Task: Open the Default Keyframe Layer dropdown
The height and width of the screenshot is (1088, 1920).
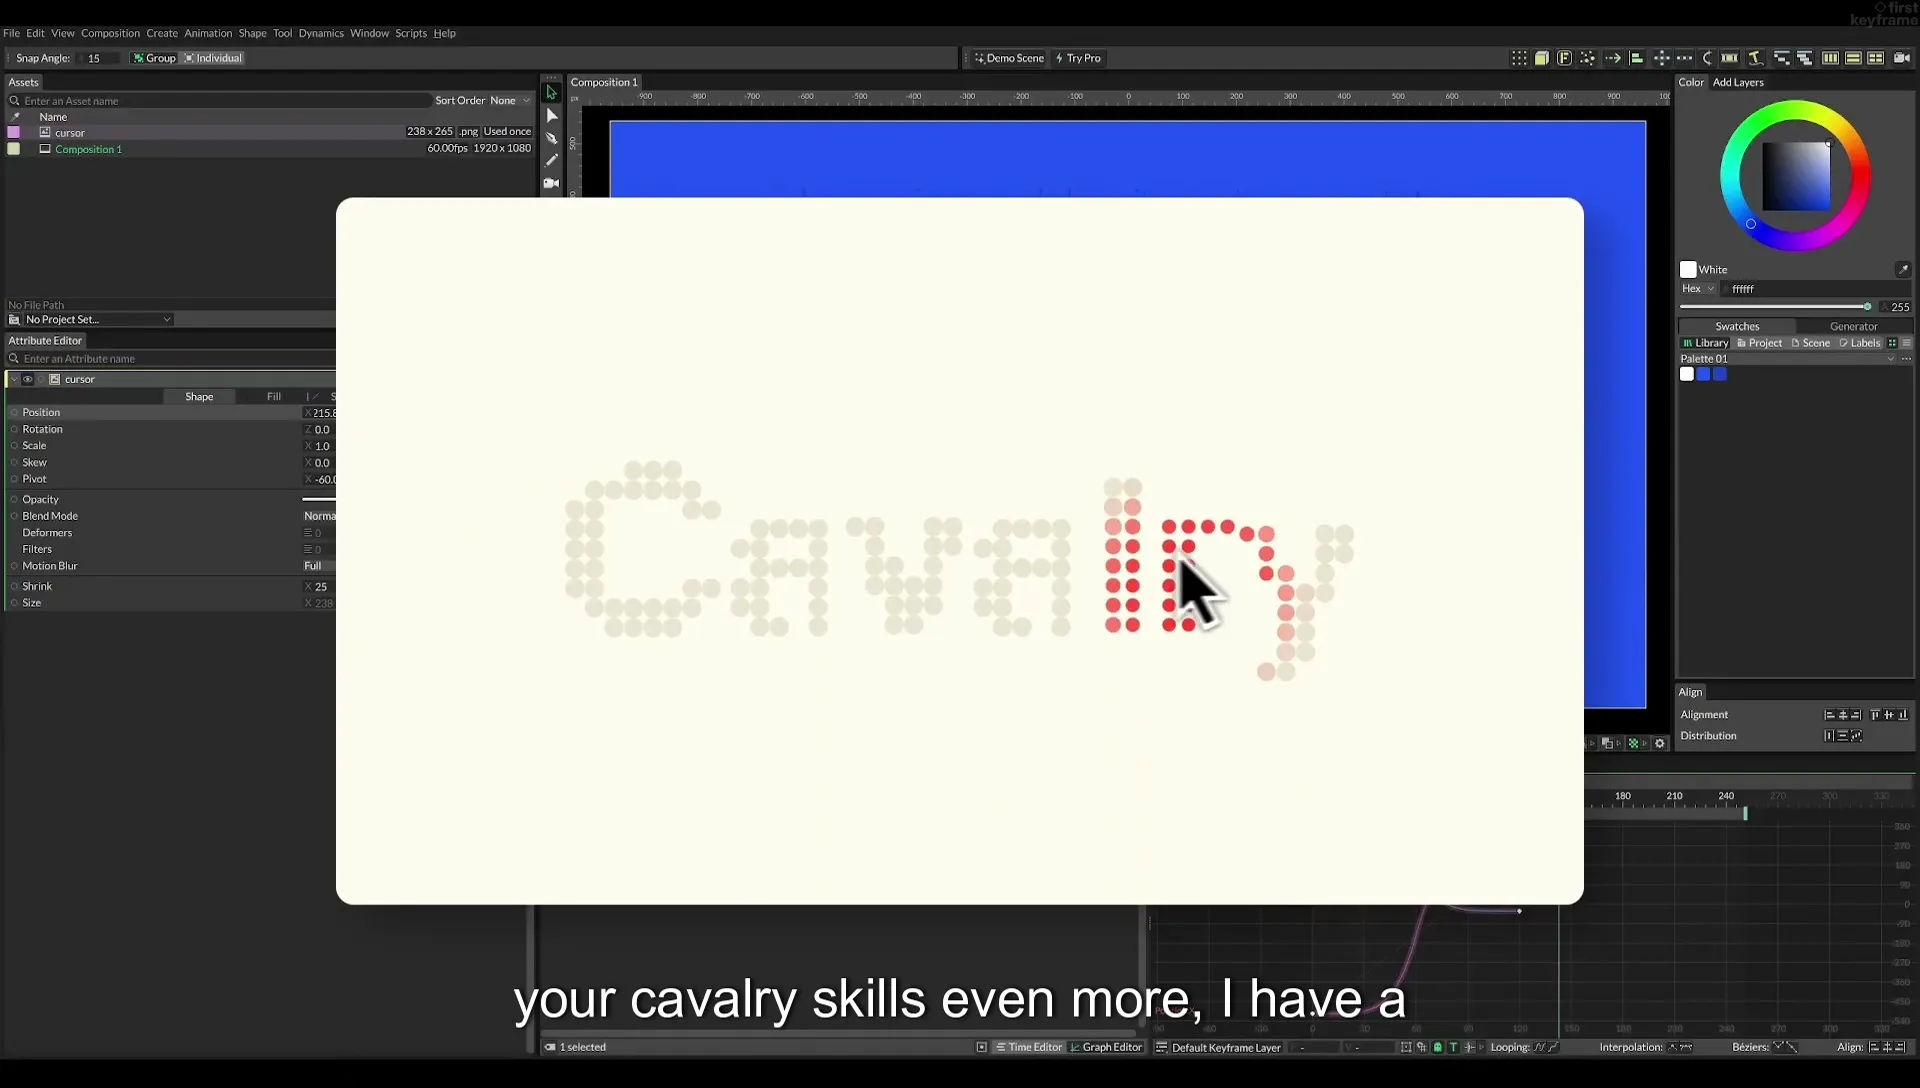Action: click(x=1218, y=1047)
